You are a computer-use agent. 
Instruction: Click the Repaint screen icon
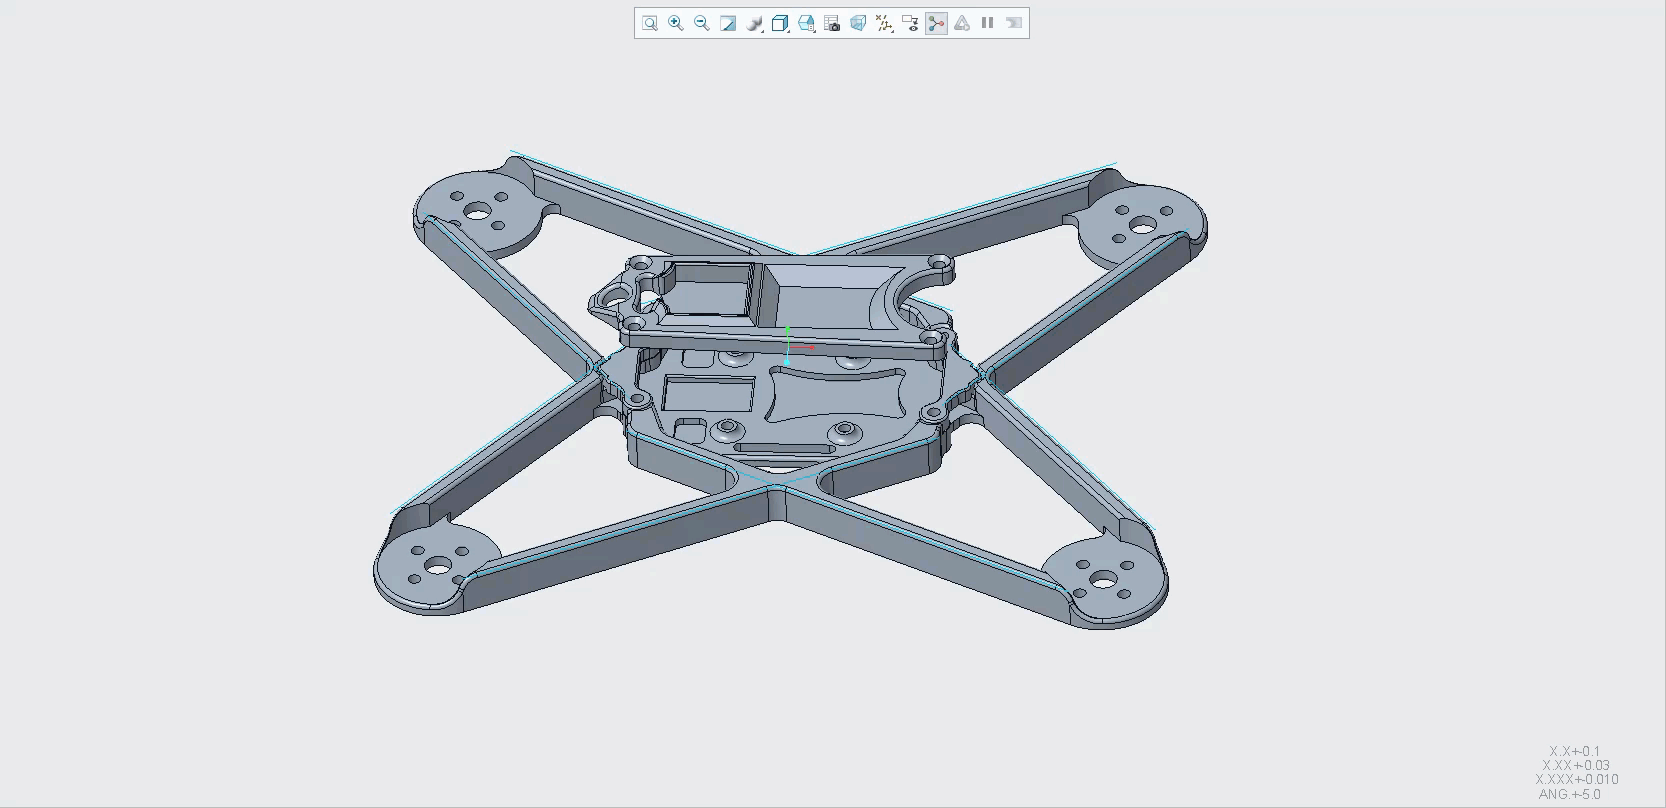coord(728,23)
